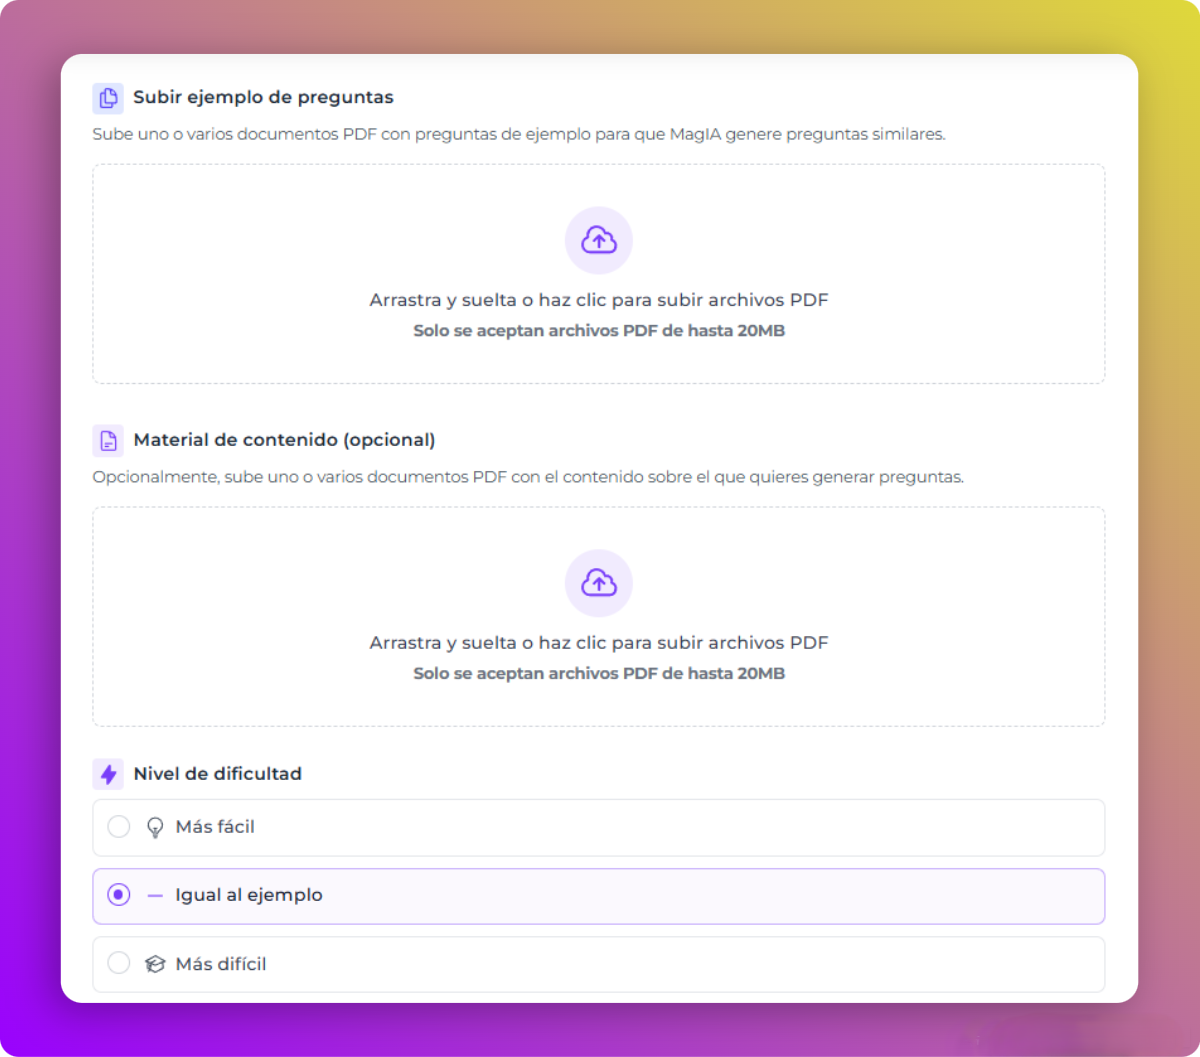The width and height of the screenshot is (1200, 1057).
Task: Open file picker via the example questions dropzone
Action: click(x=598, y=275)
